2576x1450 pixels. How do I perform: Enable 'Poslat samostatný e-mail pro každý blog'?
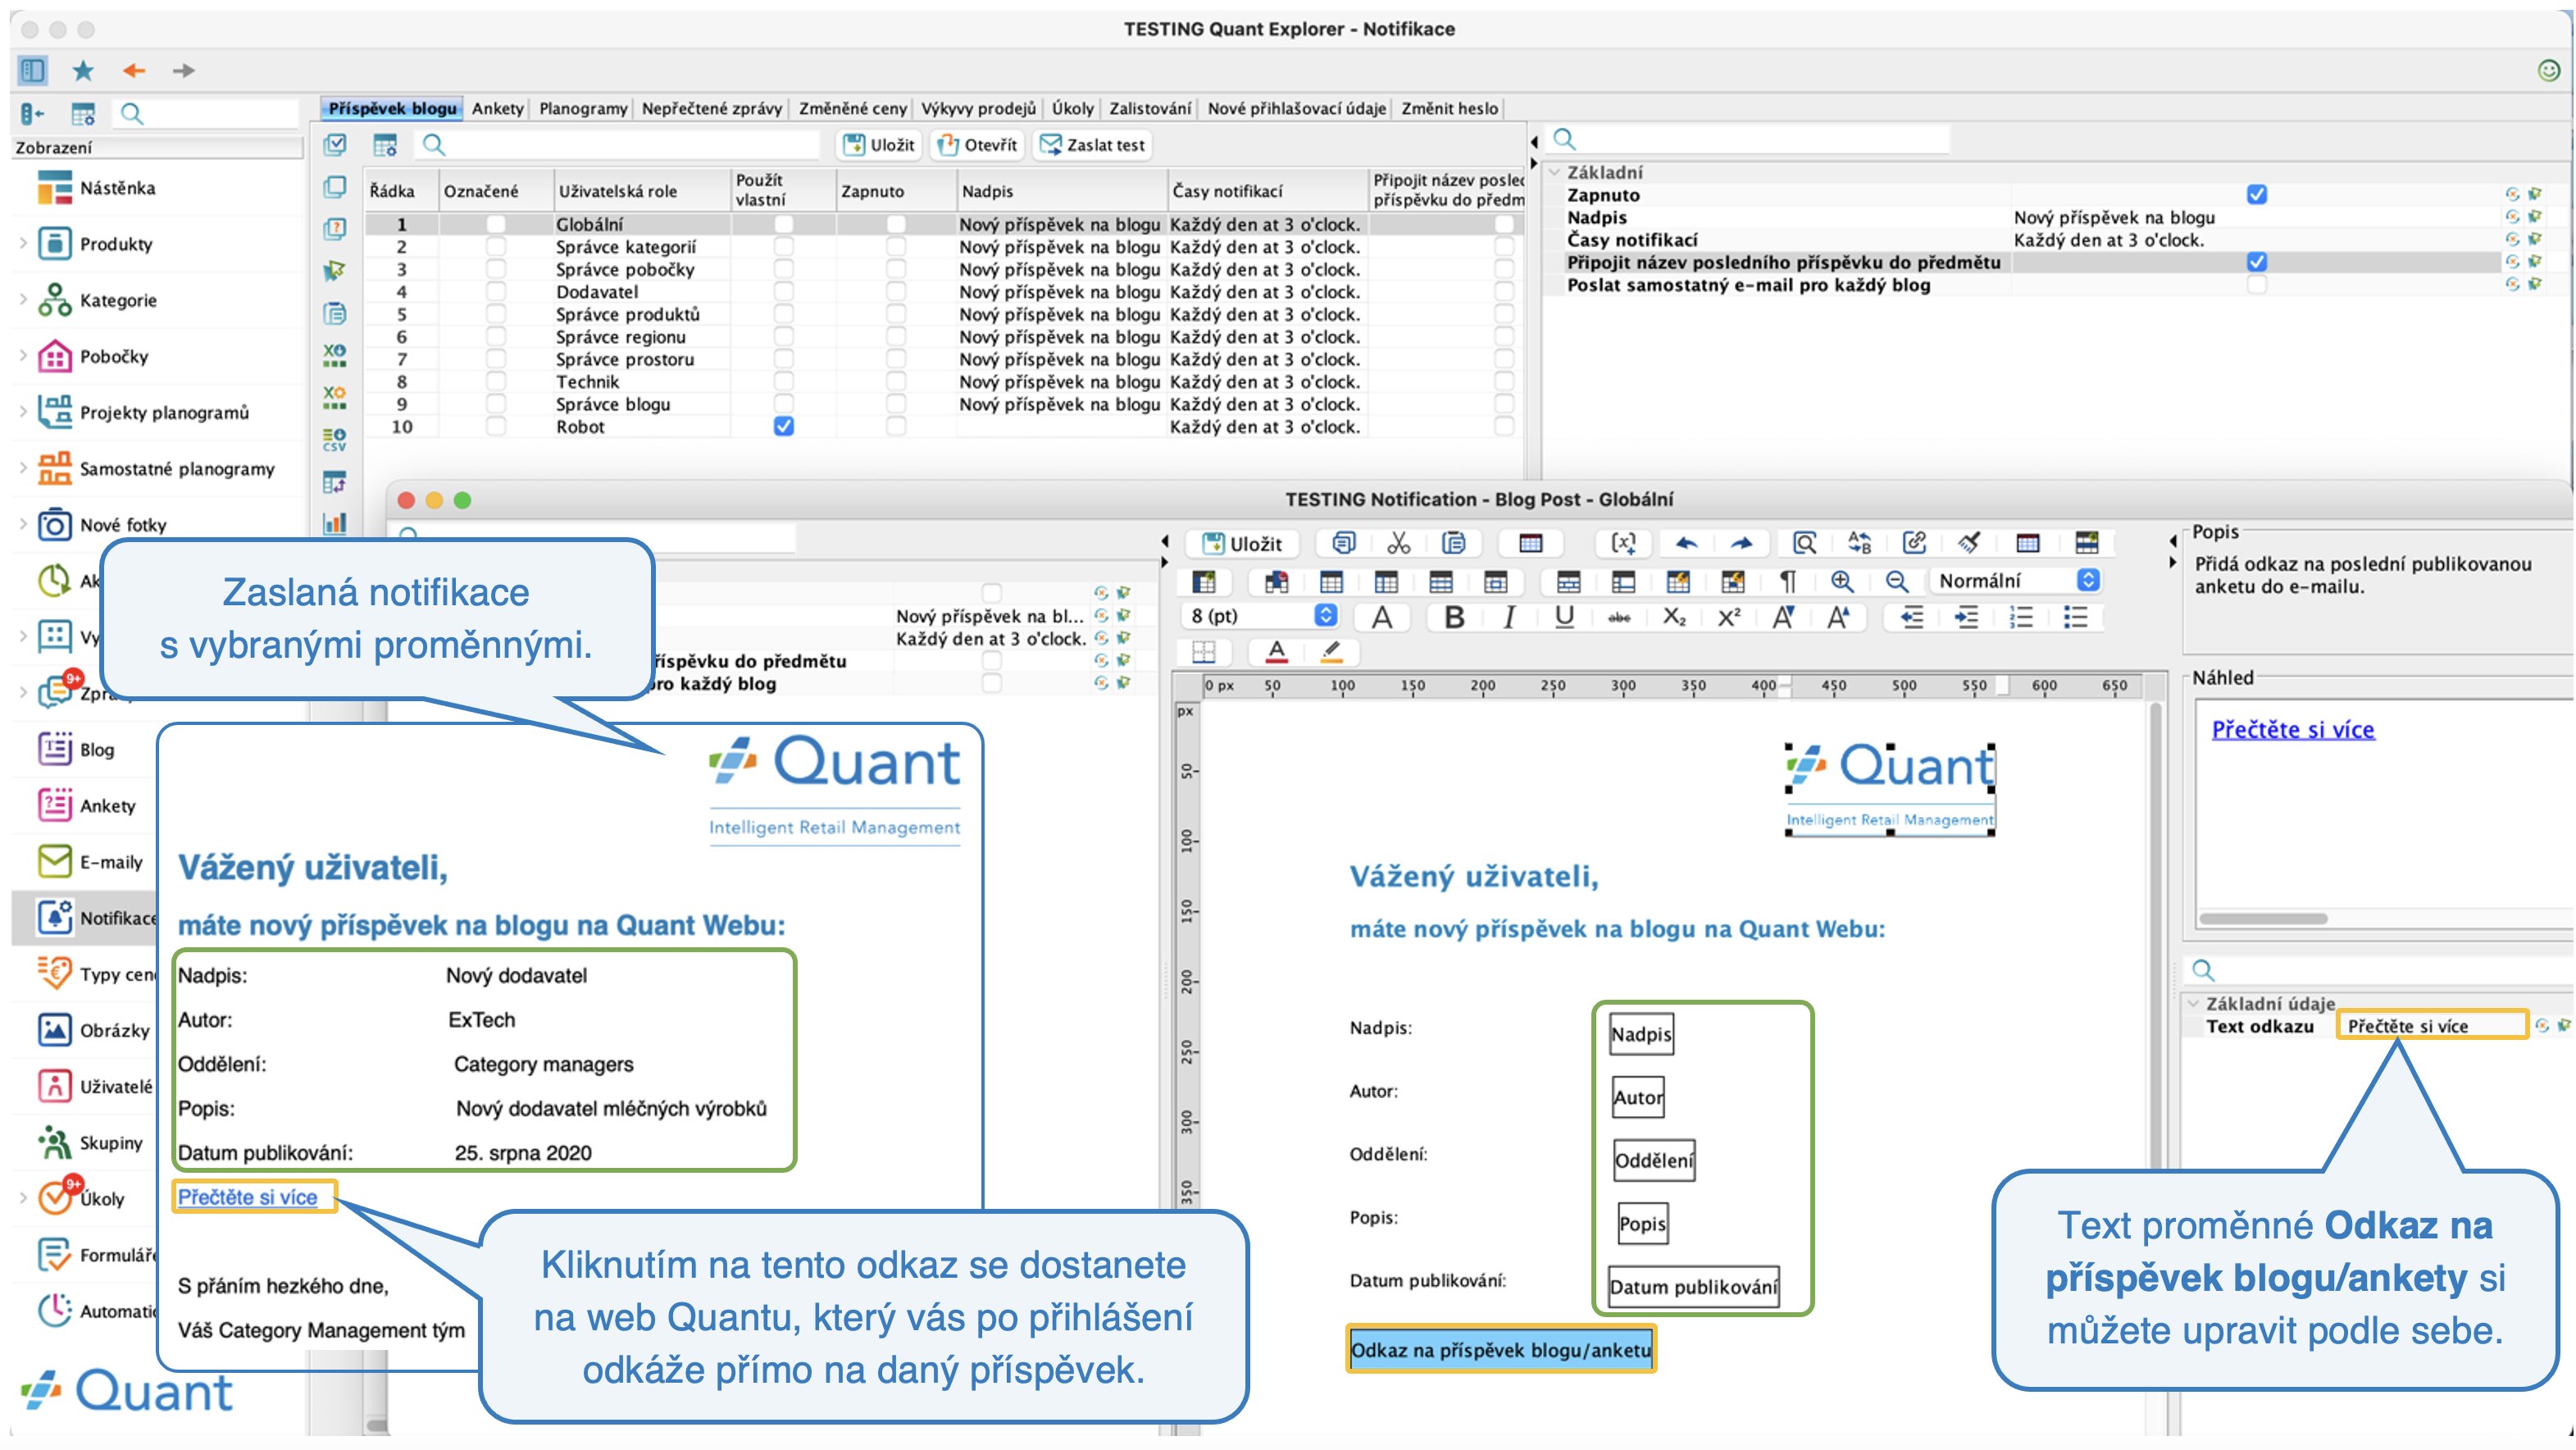pyautogui.click(x=2256, y=285)
